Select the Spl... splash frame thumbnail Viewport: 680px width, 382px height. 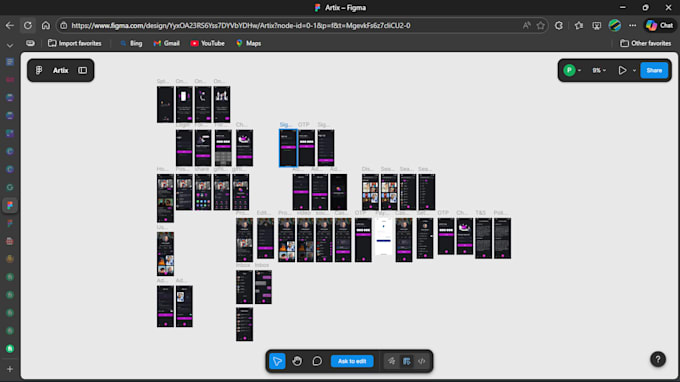(x=165, y=104)
